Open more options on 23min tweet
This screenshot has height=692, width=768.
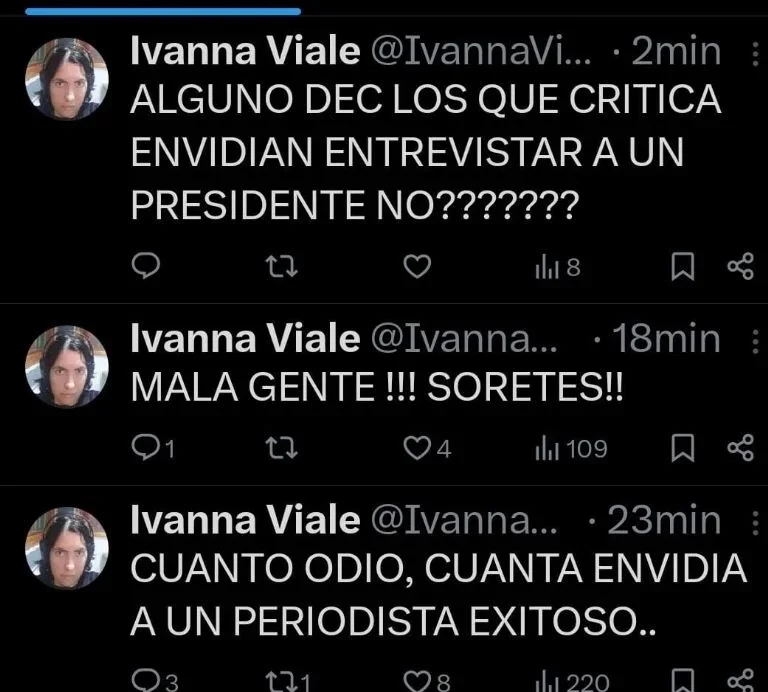tap(755, 523)
